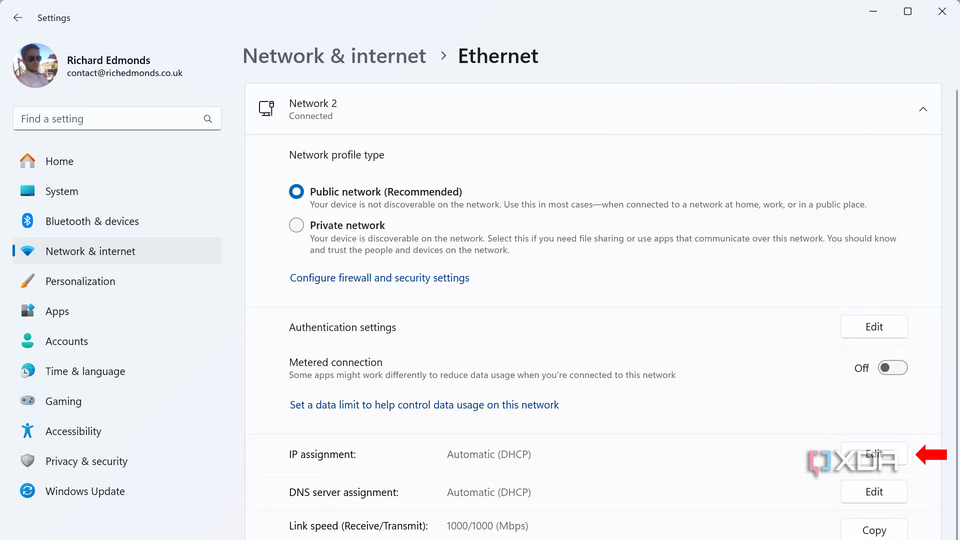Click the Time & language globe icon
Viewport: 960px width, 540px height.
click(x=28, y=371)
